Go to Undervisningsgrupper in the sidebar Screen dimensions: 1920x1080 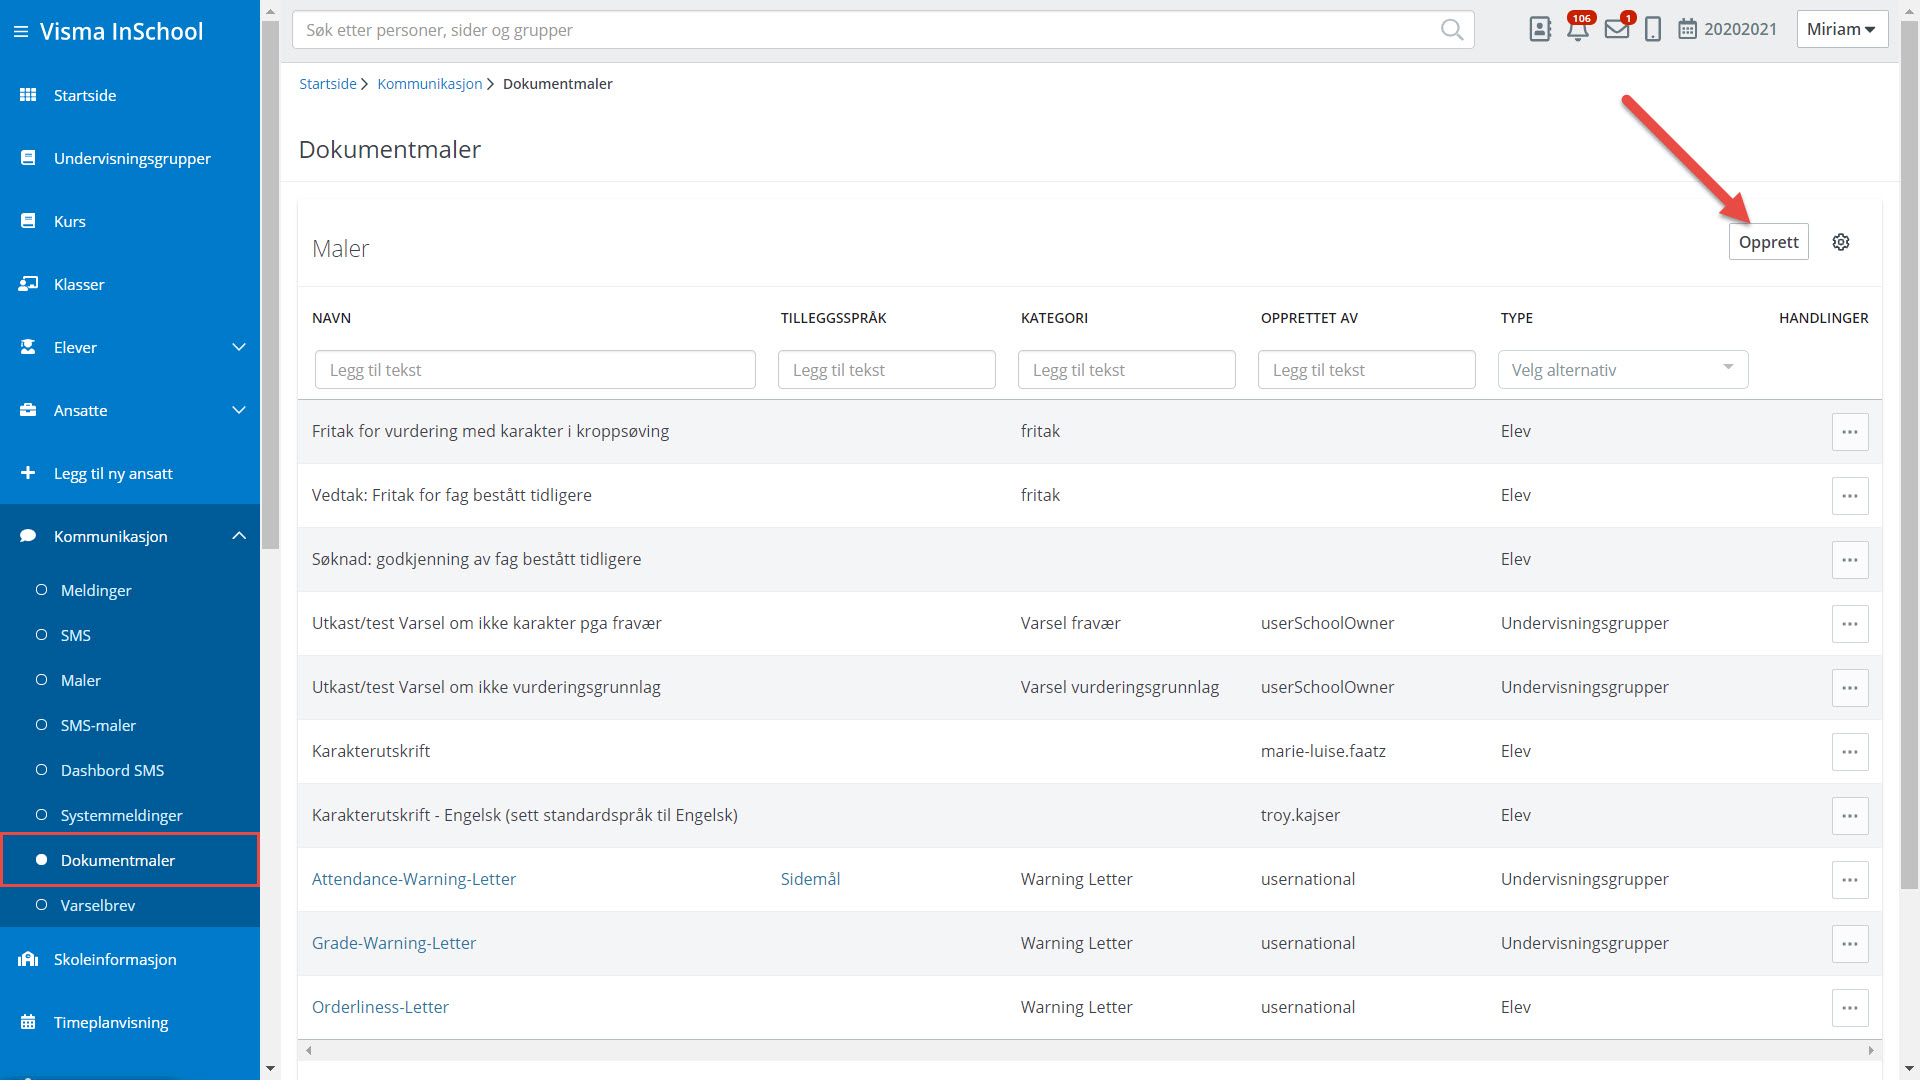point(132,158)
